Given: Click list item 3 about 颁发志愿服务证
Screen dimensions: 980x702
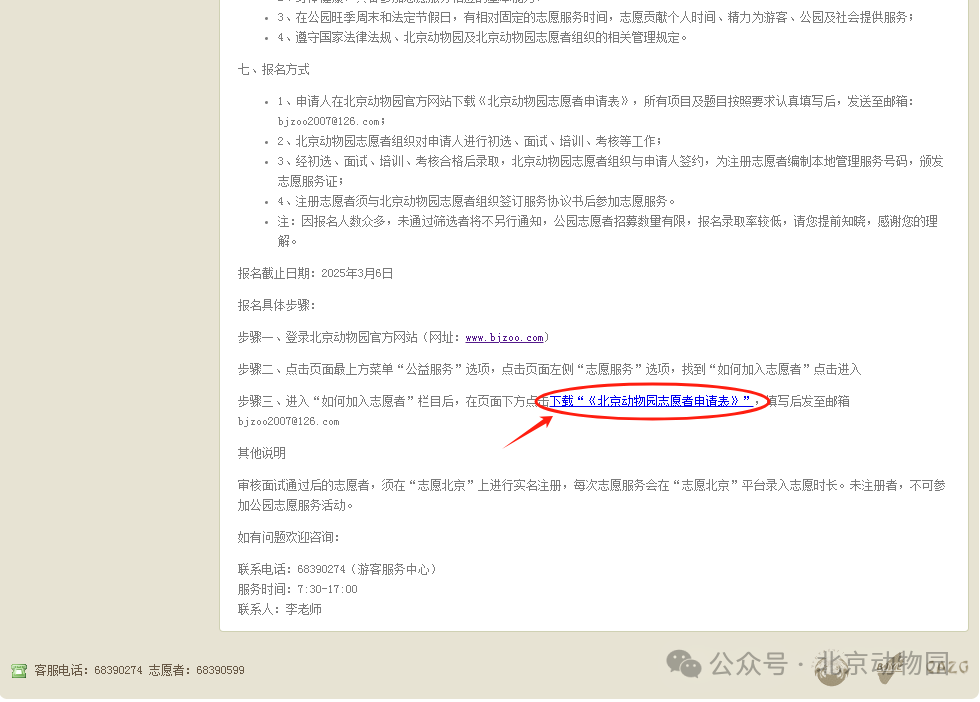Looking at the screenshot, I should (x=611, y=171).
